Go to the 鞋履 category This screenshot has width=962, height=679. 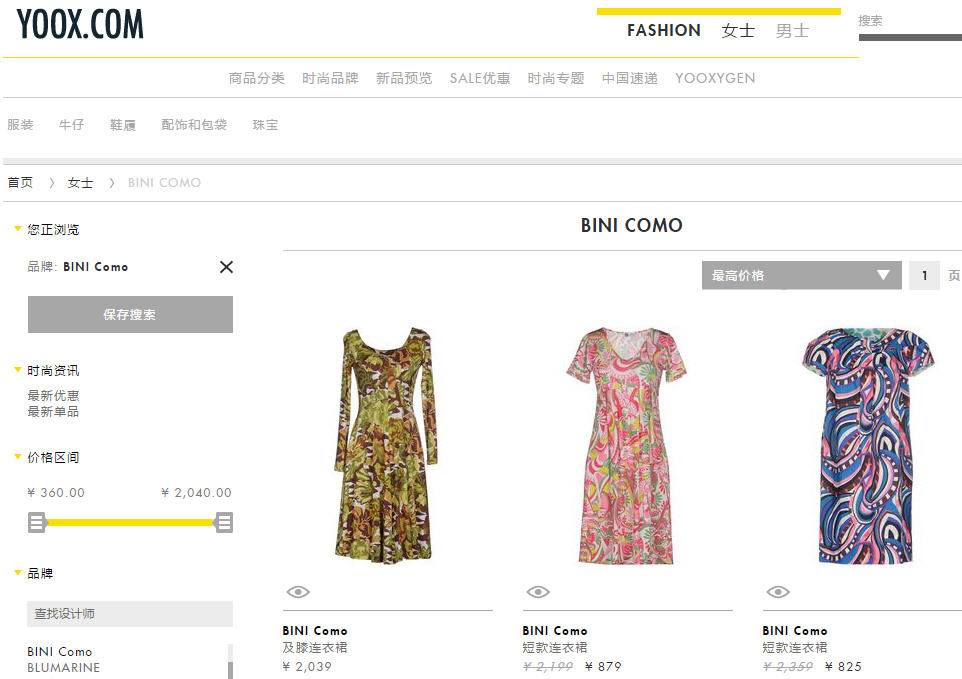coord(123,125)
